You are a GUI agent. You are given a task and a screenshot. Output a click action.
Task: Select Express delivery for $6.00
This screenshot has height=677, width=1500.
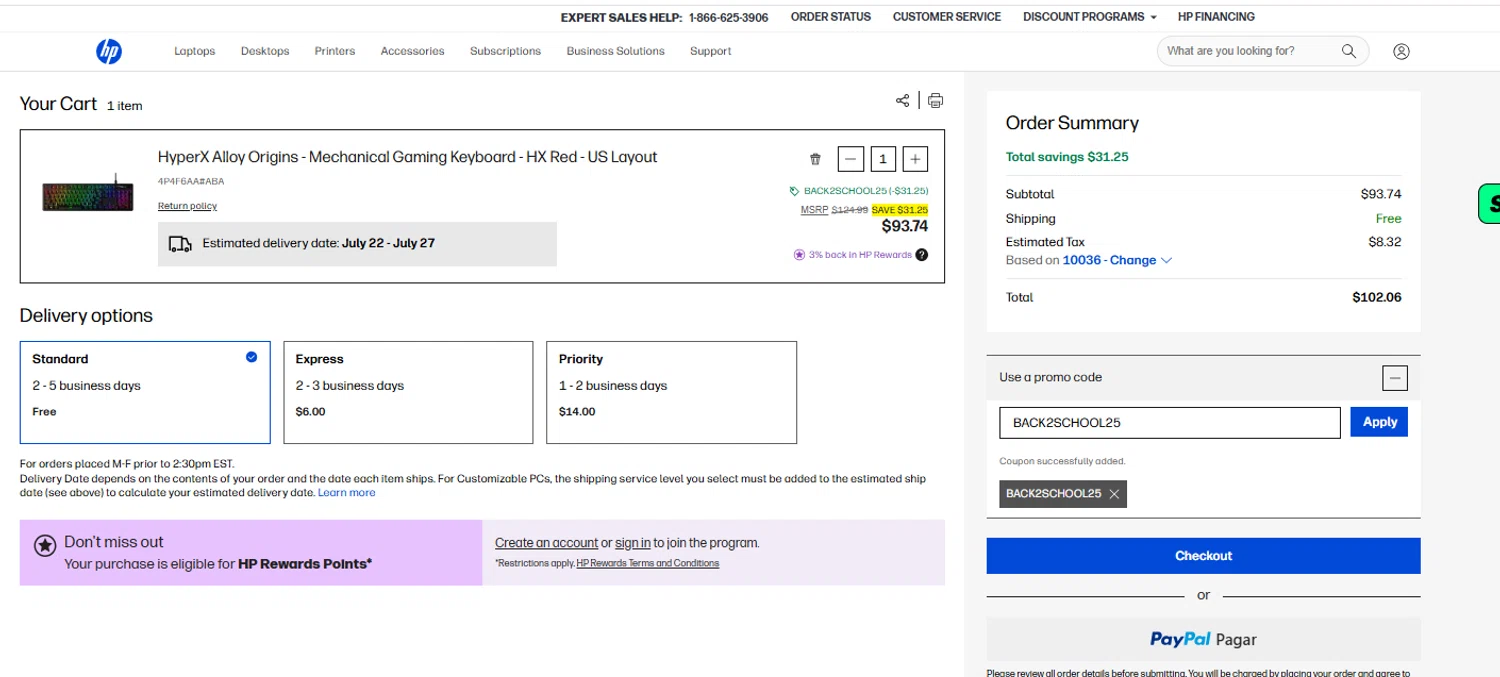click(408, 392)
